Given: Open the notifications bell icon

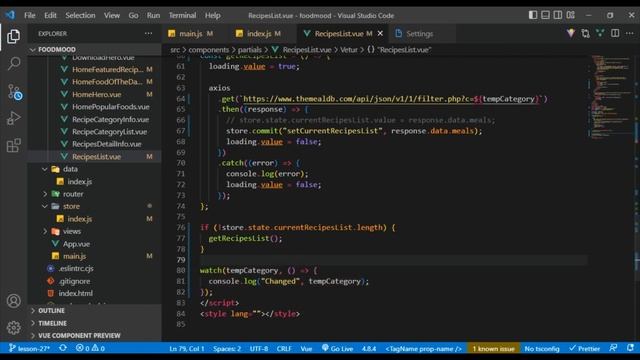Looking at the screenshot, I should (630, 348).
